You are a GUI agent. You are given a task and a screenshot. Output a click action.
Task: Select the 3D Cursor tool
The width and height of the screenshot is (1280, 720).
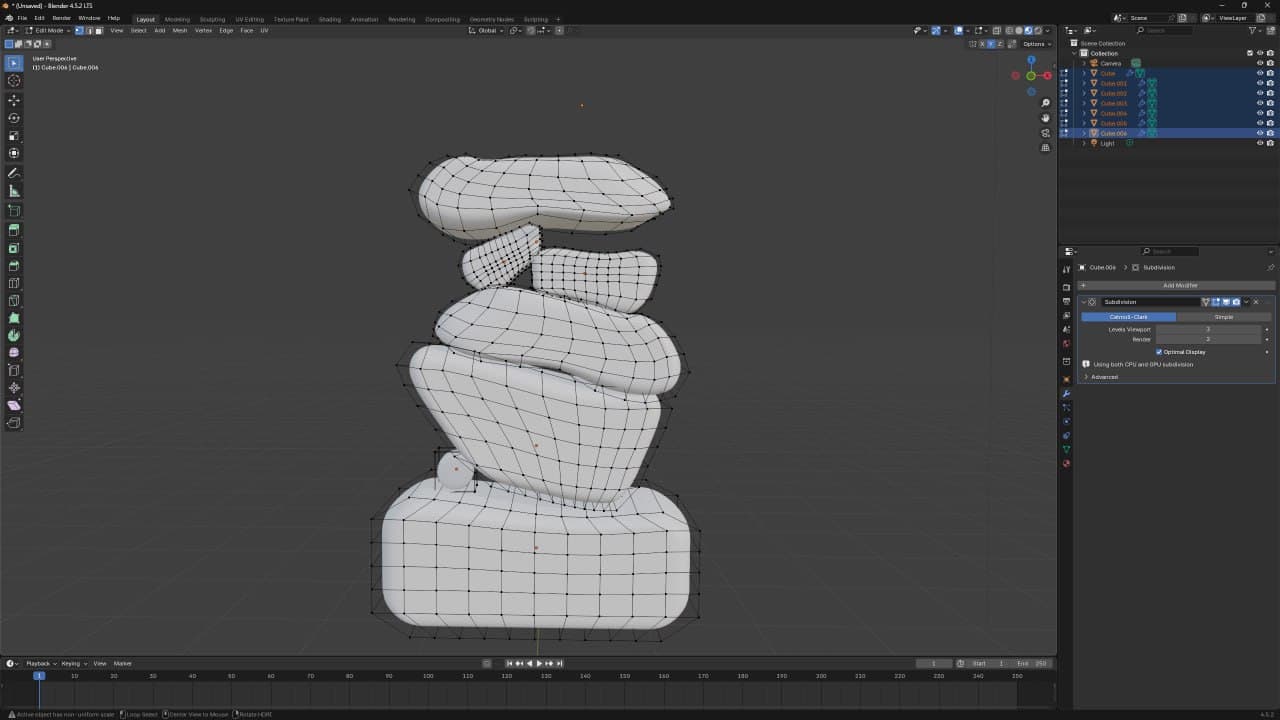click(14, 81)
